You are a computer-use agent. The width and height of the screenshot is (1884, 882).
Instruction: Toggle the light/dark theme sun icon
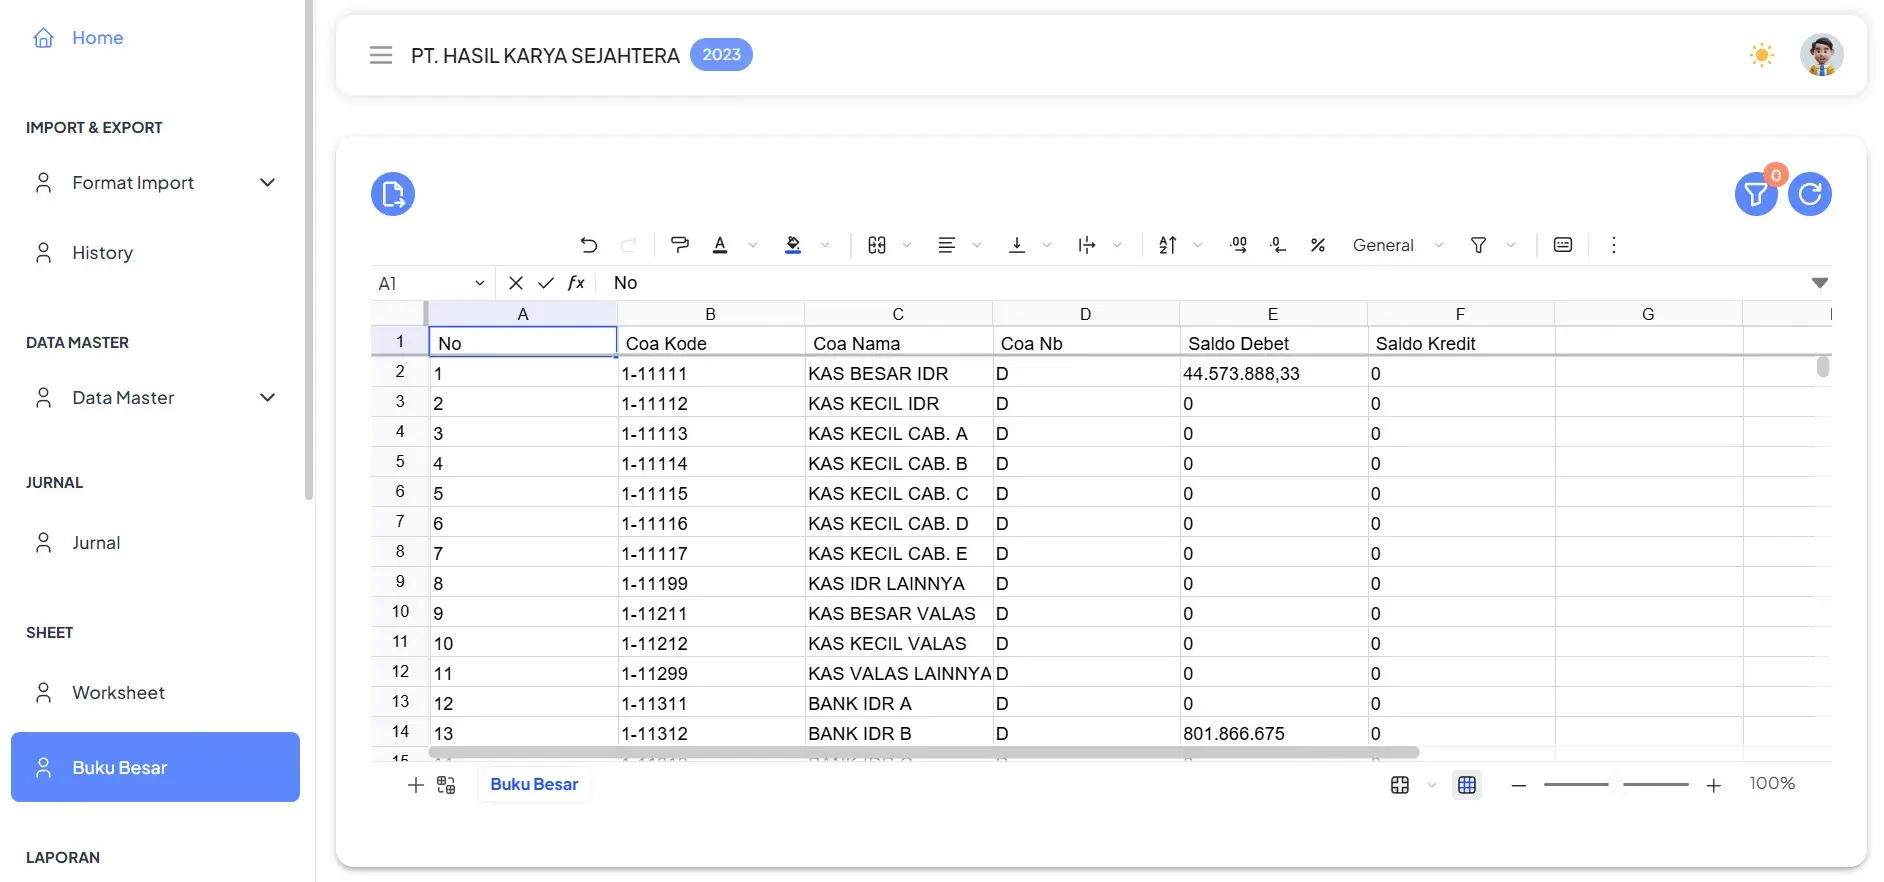[1762, 55]
